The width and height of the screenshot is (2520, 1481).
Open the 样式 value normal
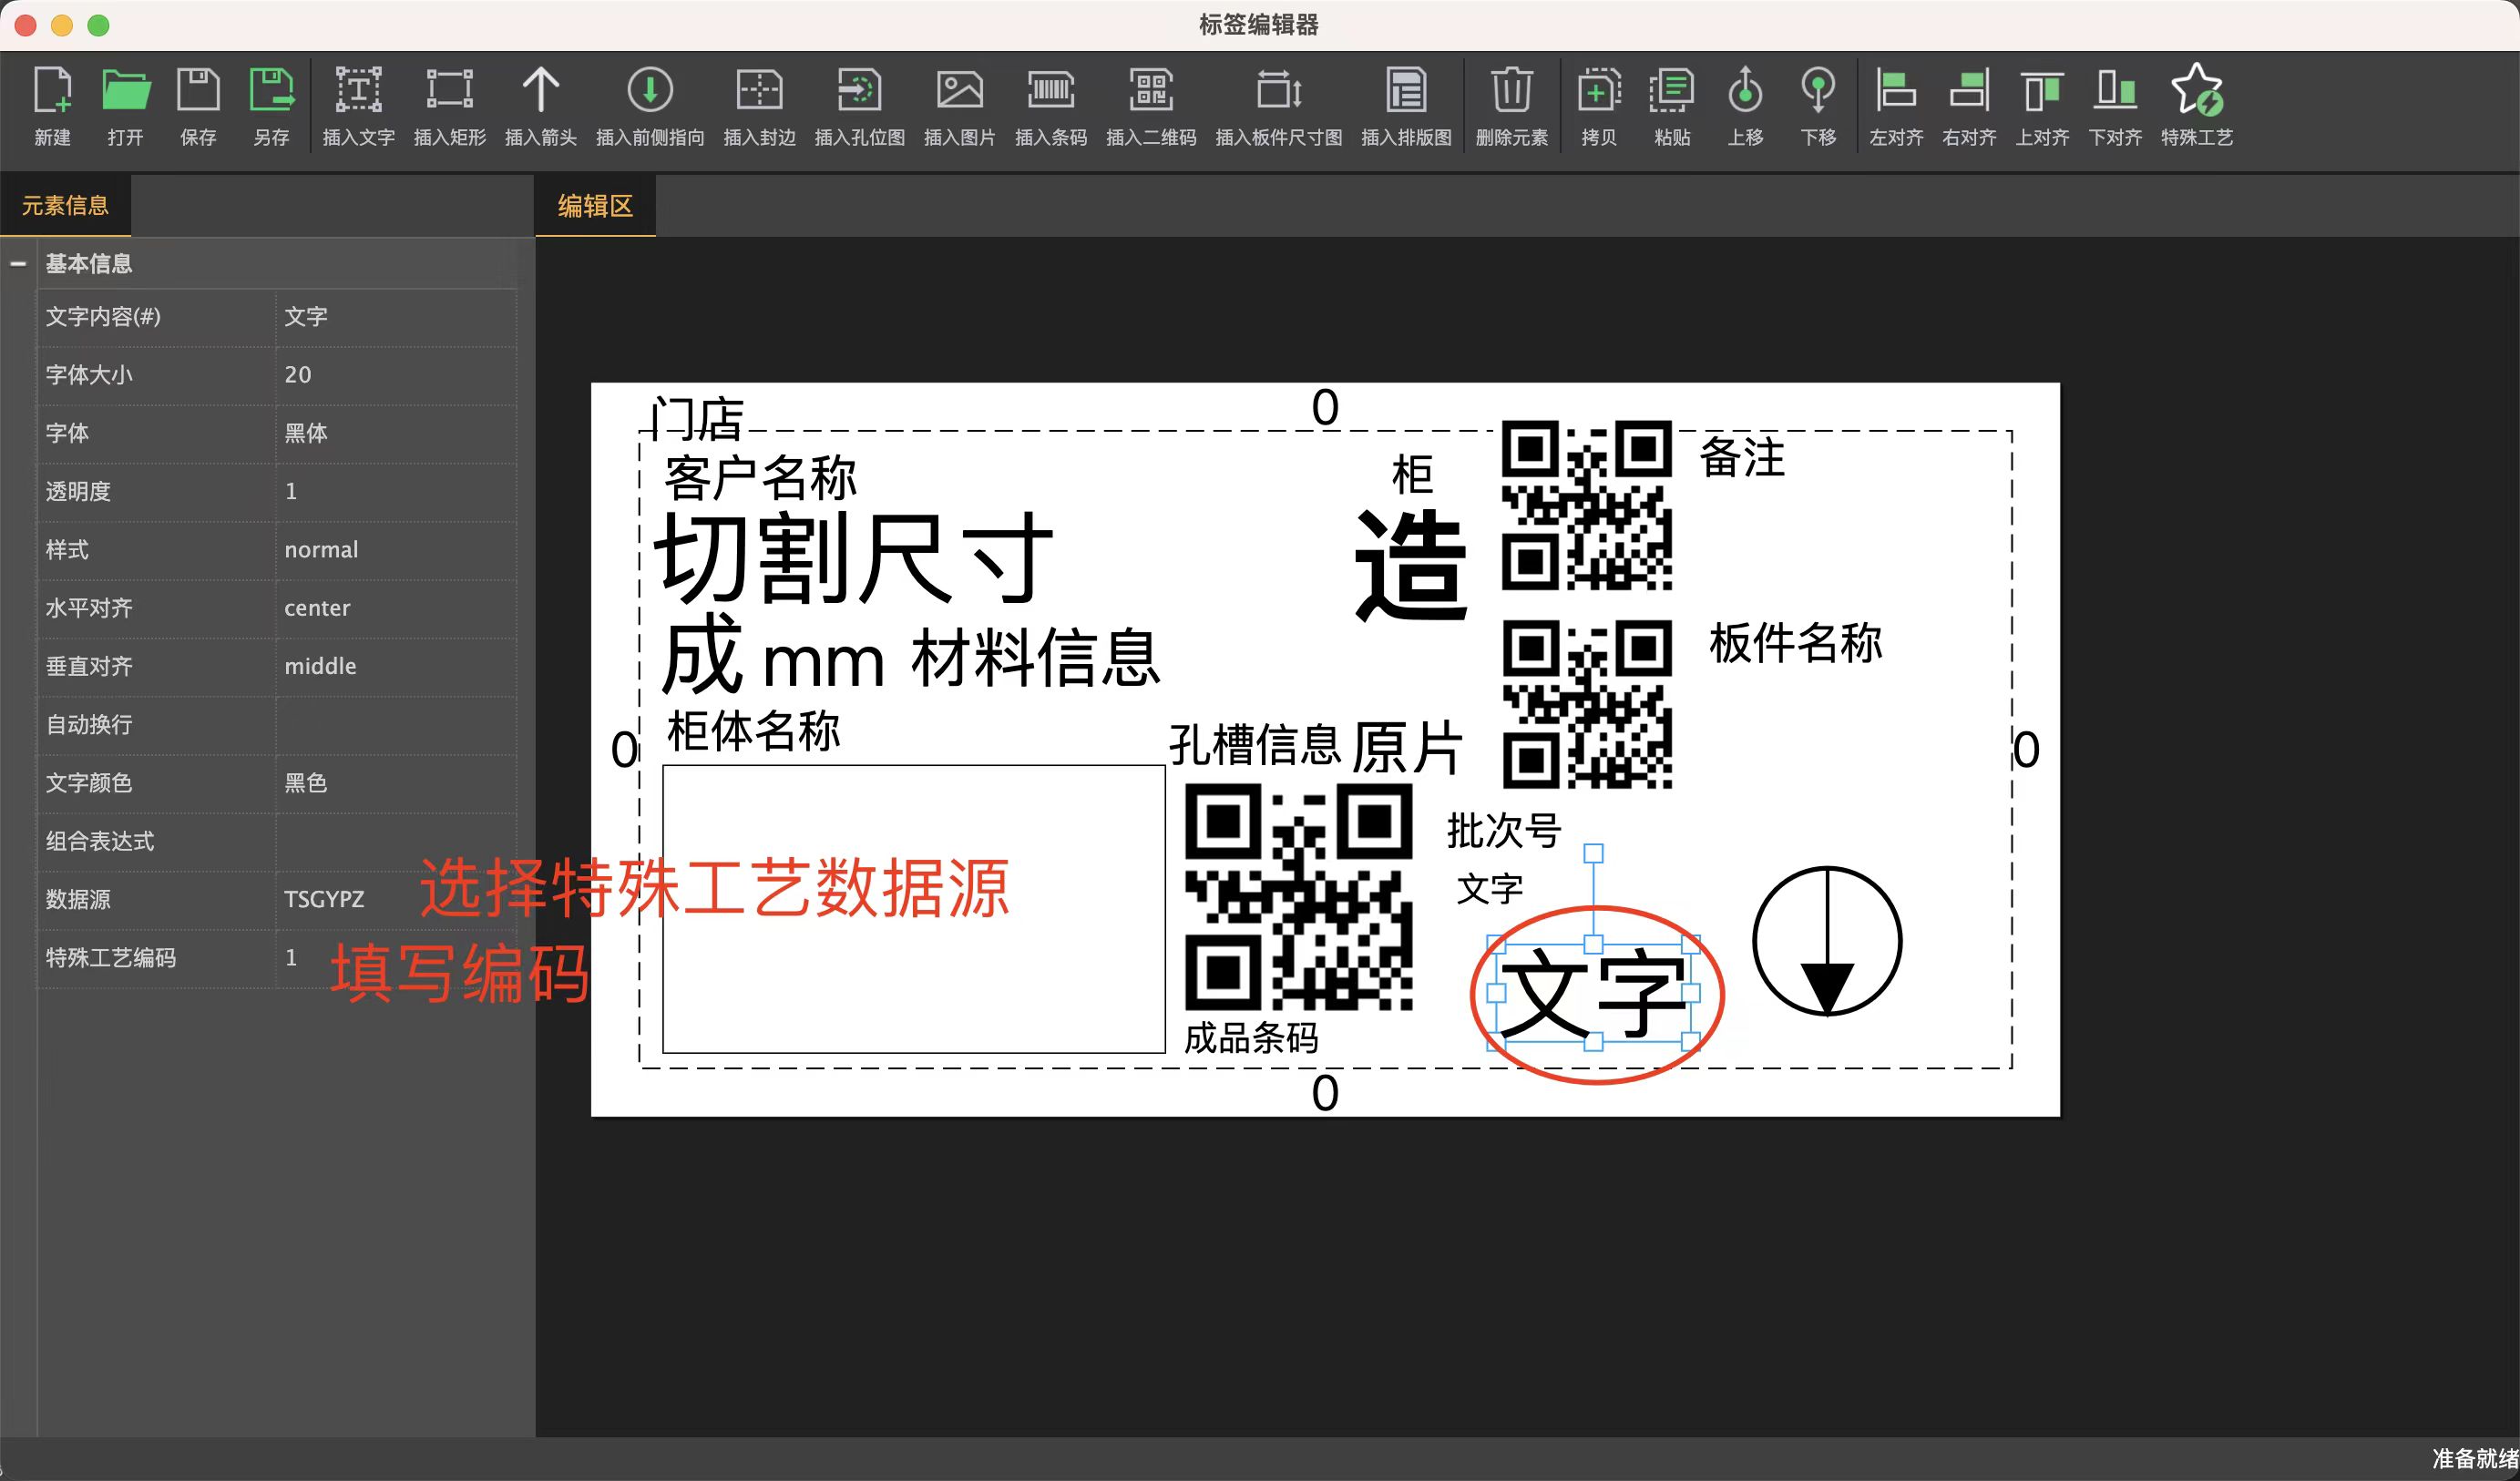click(396, 550)
